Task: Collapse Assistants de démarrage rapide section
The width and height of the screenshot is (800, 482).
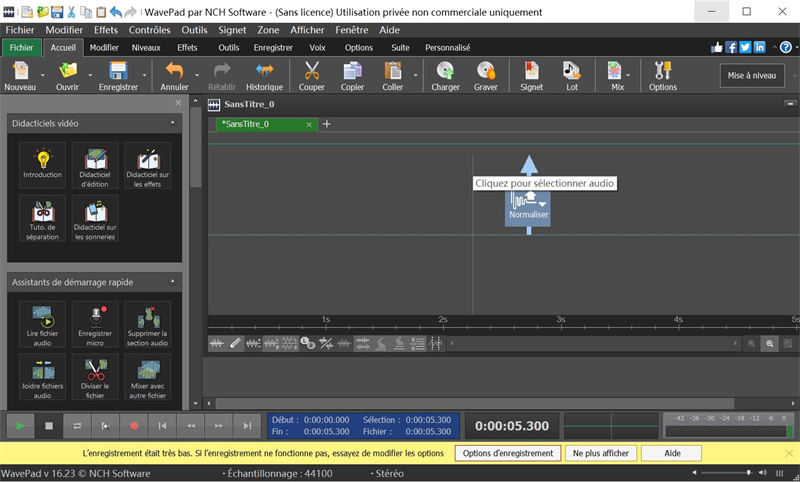Action: (x=172, y=282)
